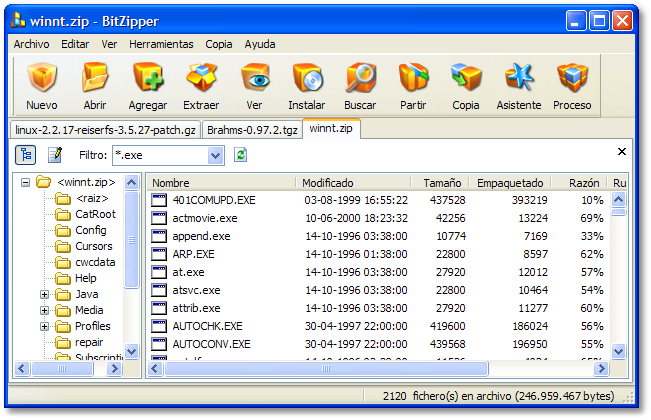This screenshot has width=651, height=420.
Task: Click the 69% ratio for actmovie.exe
Action: [592, 218]
